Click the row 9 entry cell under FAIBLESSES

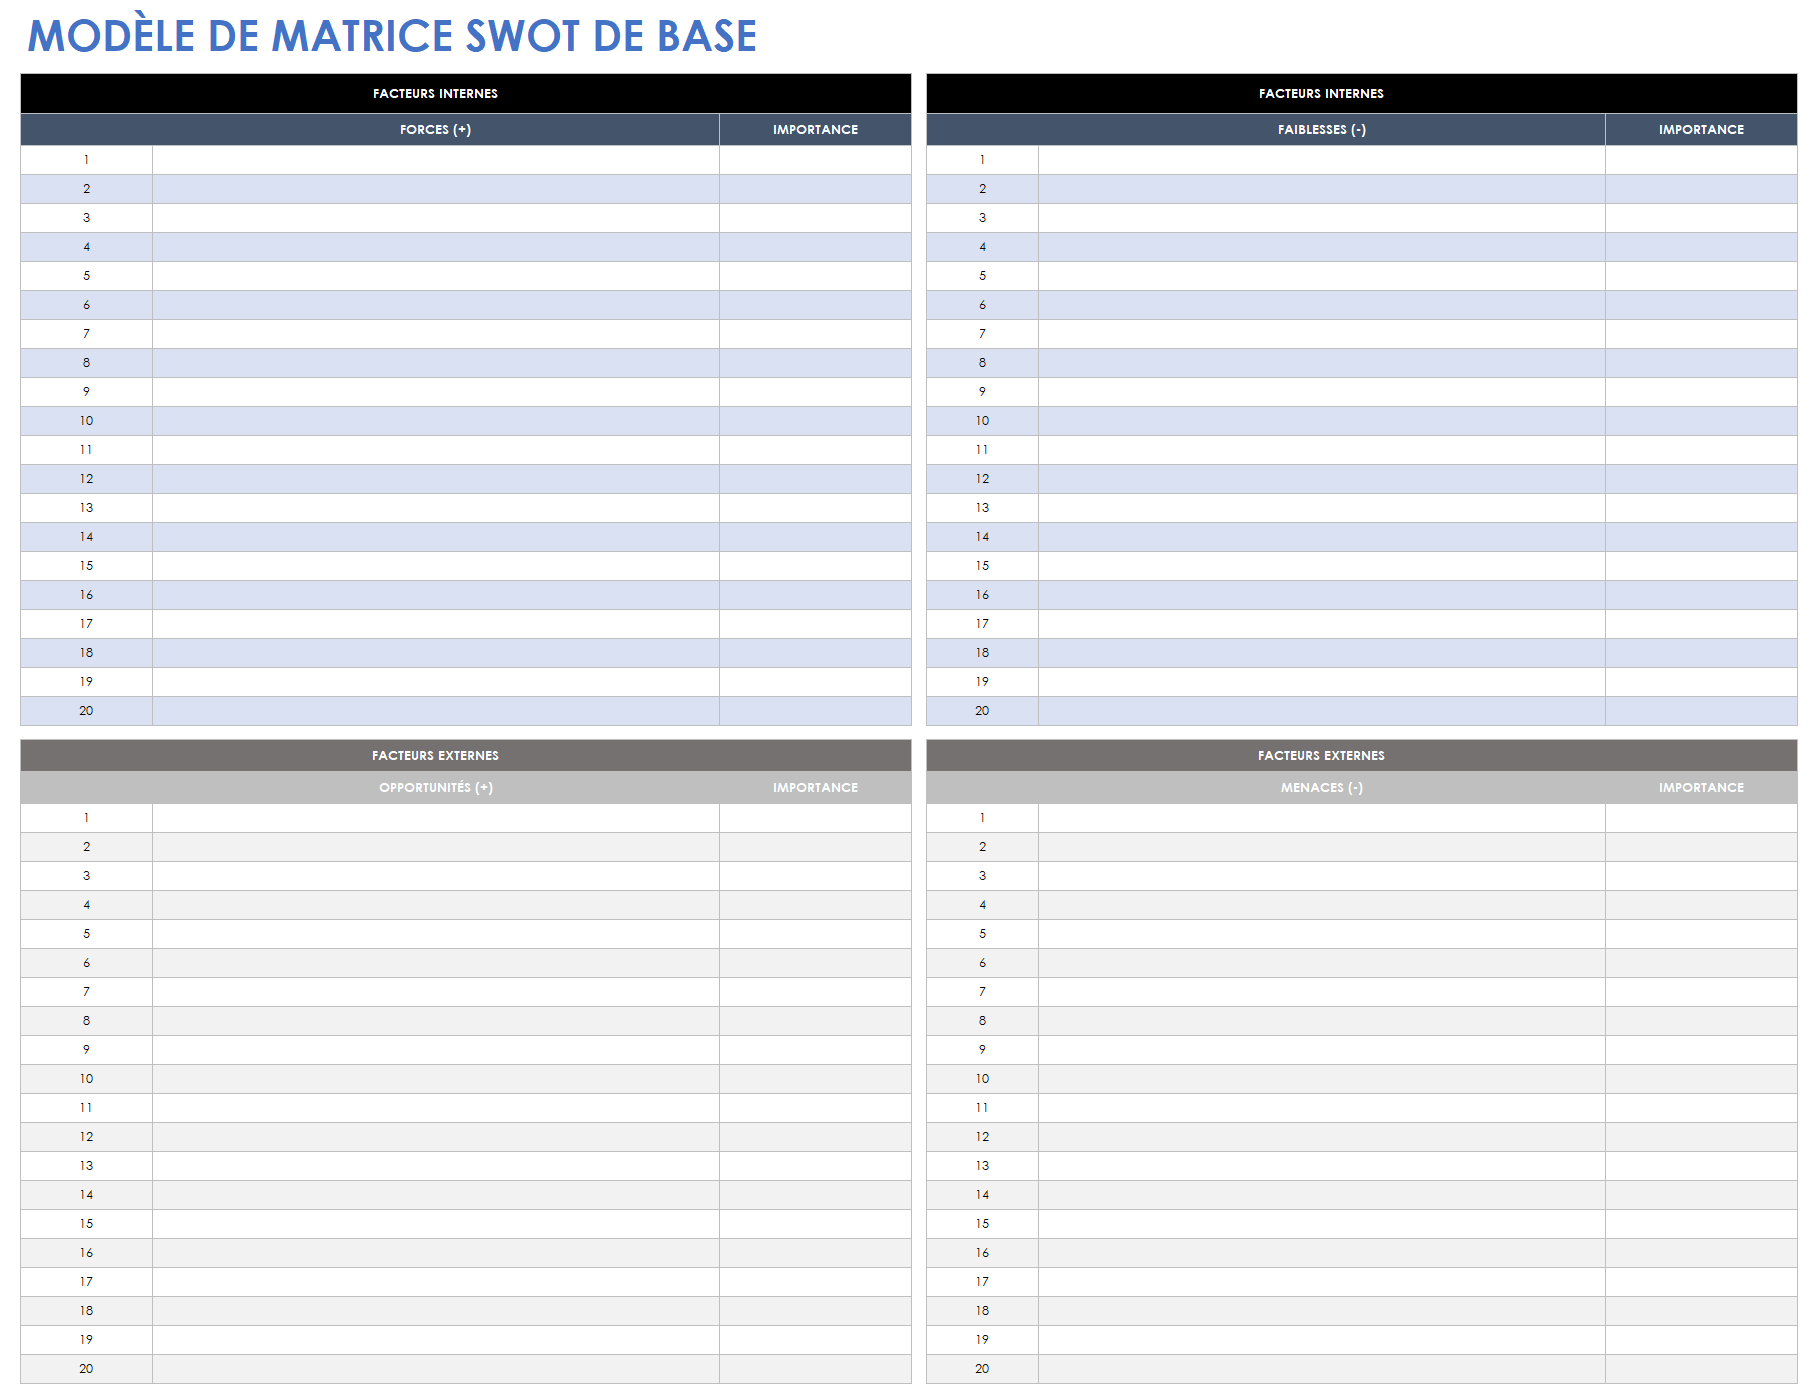(x=1322, y=392)
